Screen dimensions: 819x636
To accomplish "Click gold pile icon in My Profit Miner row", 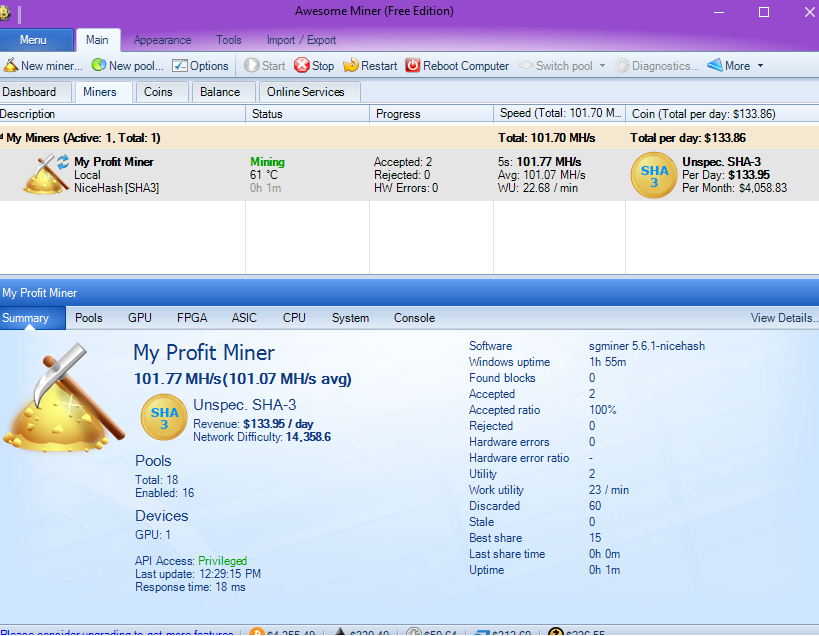I will [44, 175].
